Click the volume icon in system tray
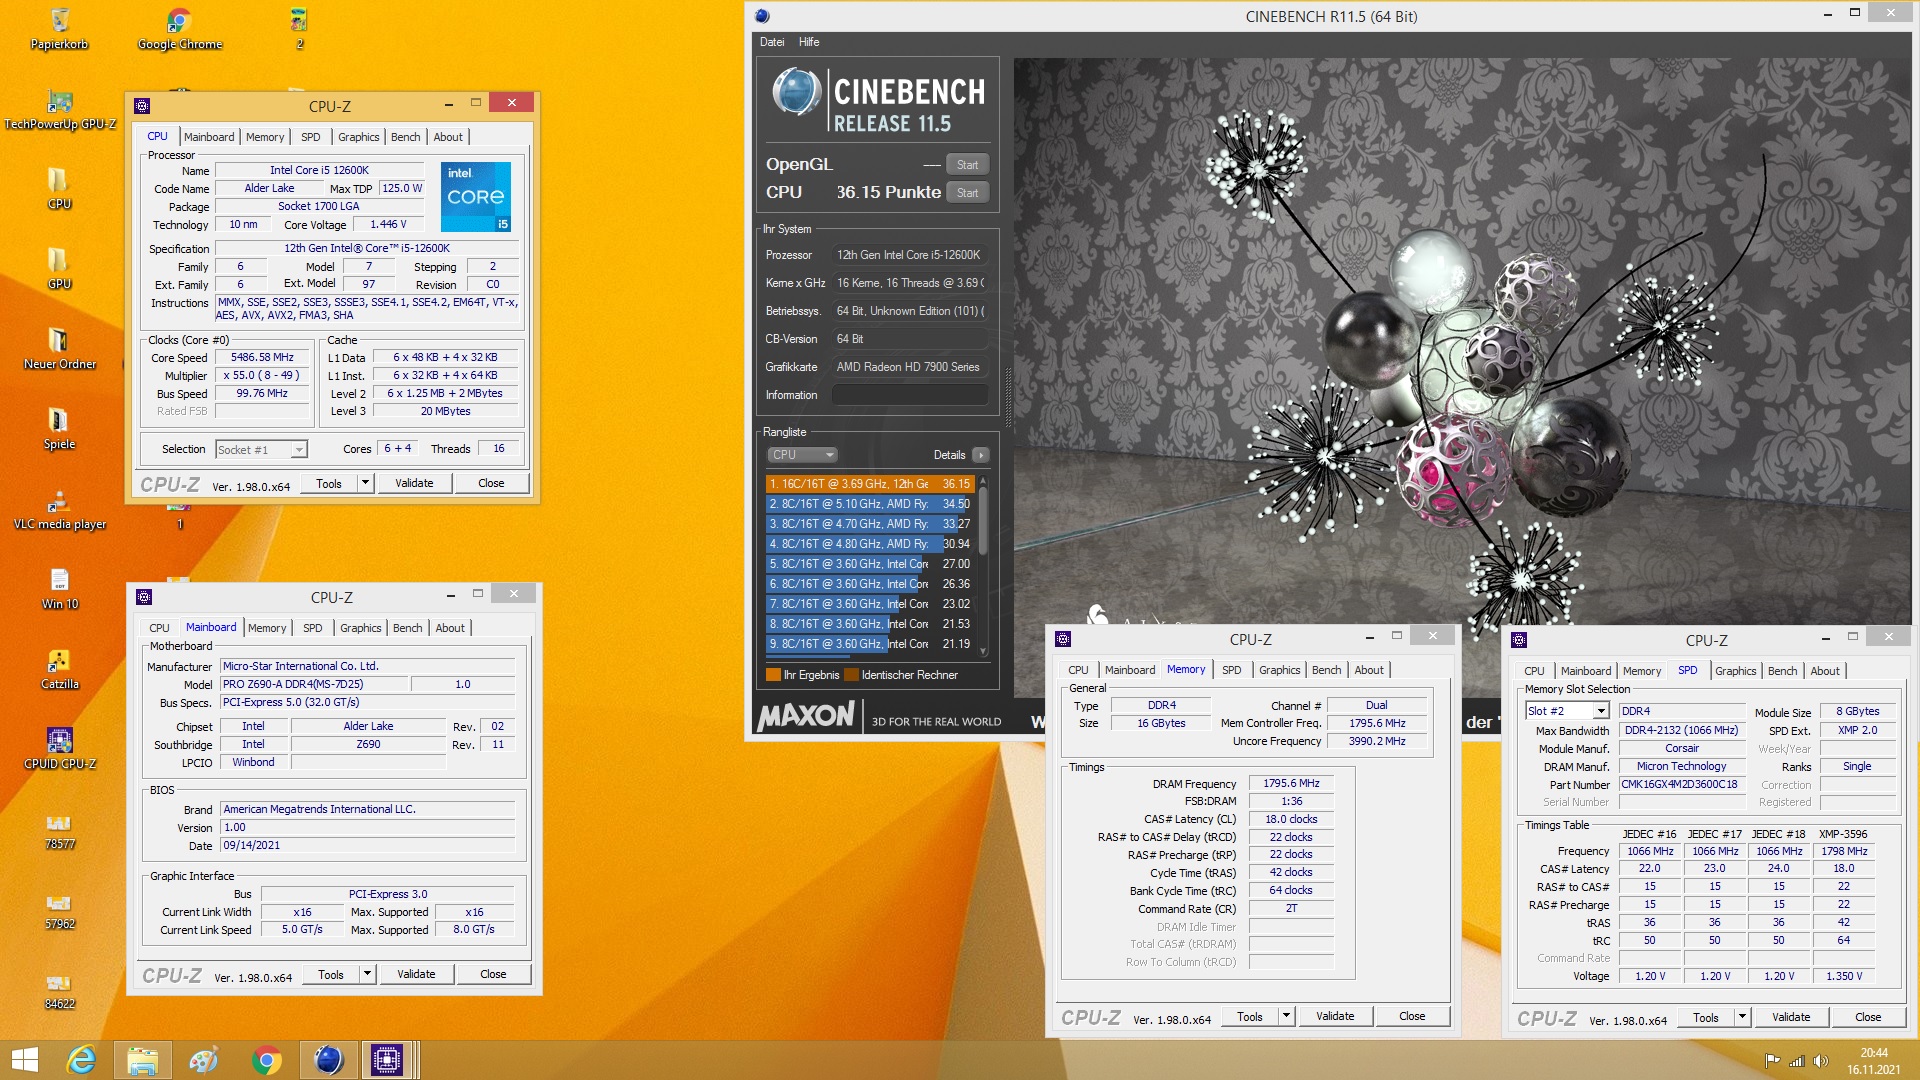 click(1820, 1061)
